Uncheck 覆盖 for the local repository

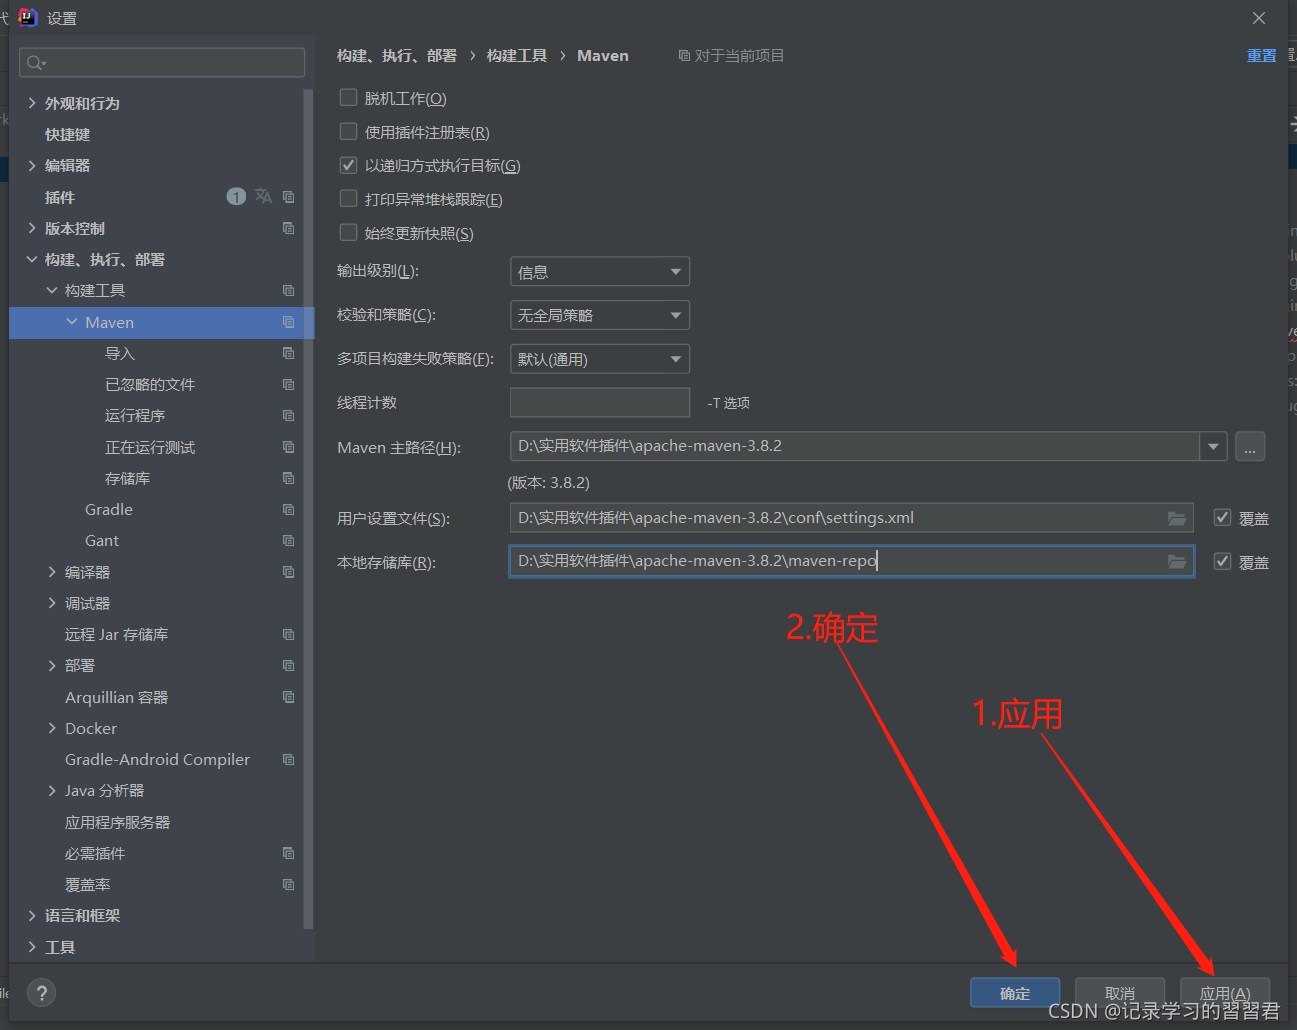tap(1222, 561)
